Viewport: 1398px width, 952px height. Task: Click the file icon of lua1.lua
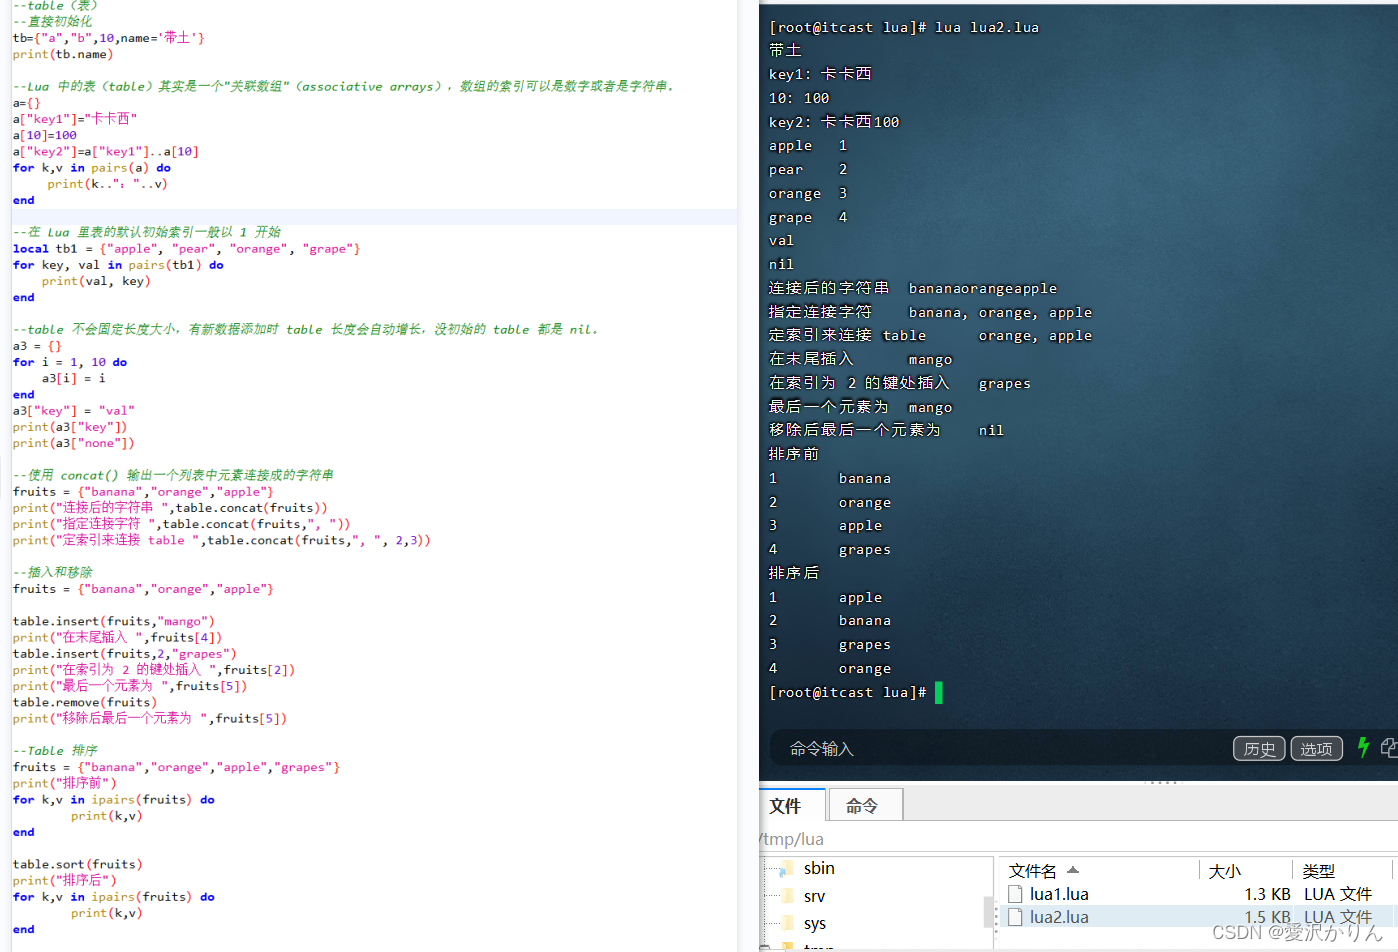(x=1015, y=894)
